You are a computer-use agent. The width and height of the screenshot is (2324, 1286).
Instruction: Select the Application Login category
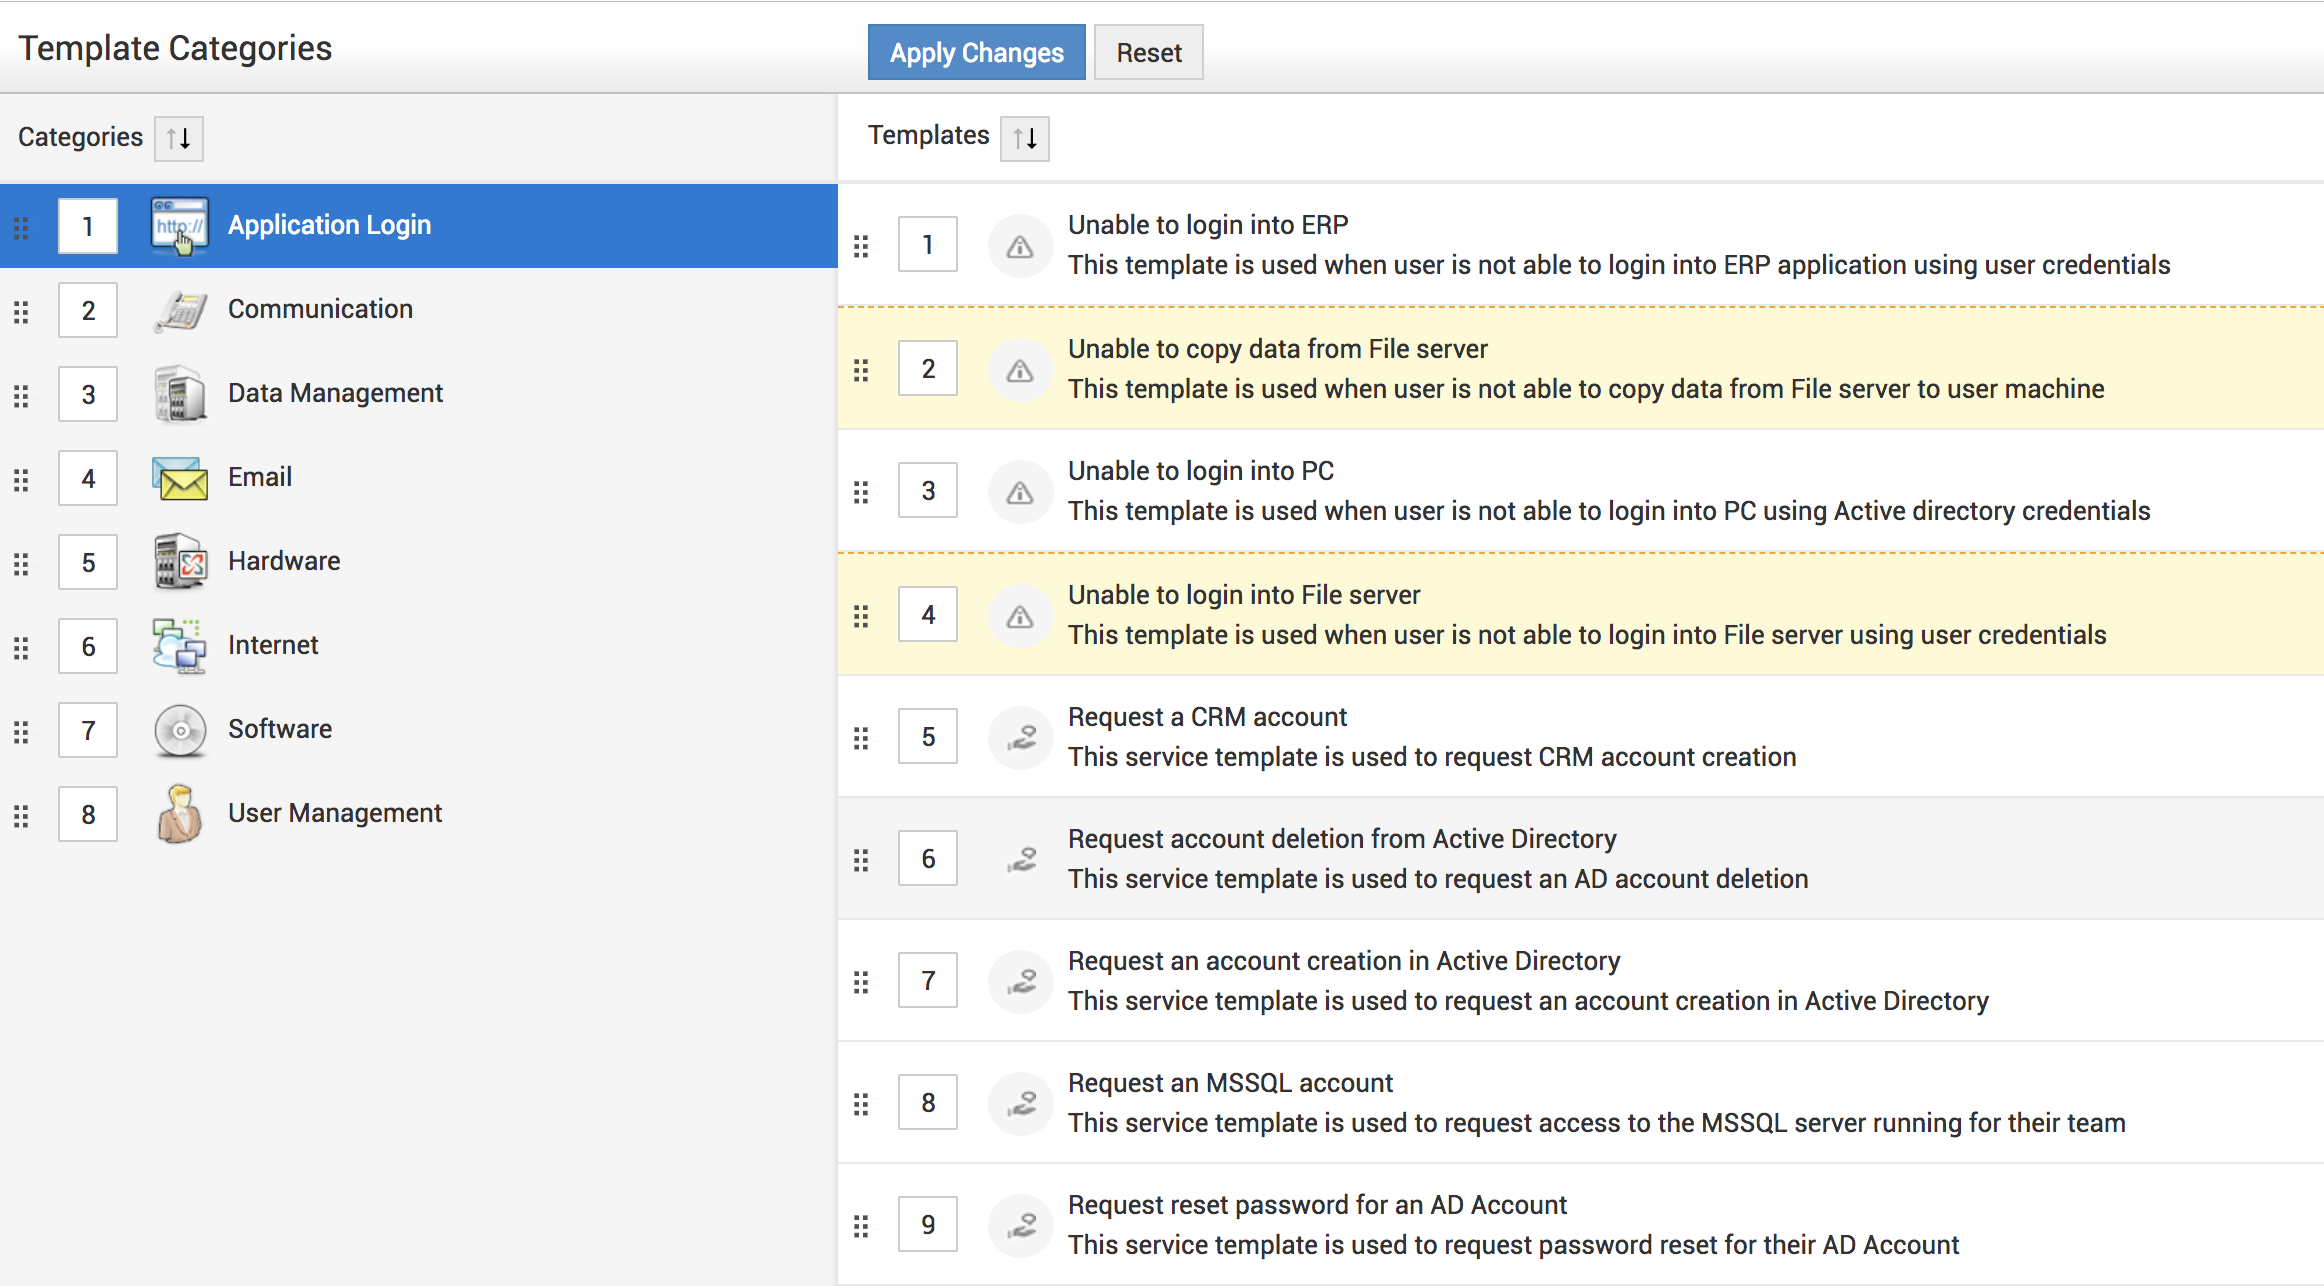329,226
